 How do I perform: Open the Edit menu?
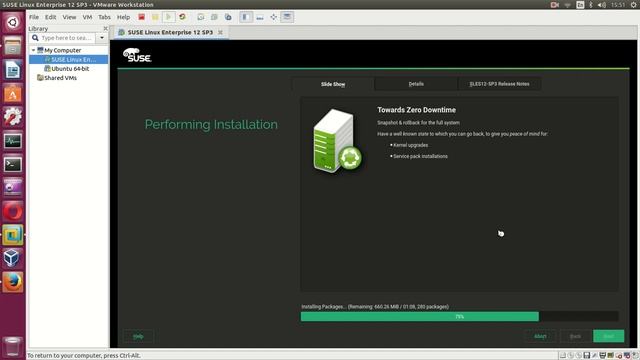pyautogui.click(x=50, y=17)
